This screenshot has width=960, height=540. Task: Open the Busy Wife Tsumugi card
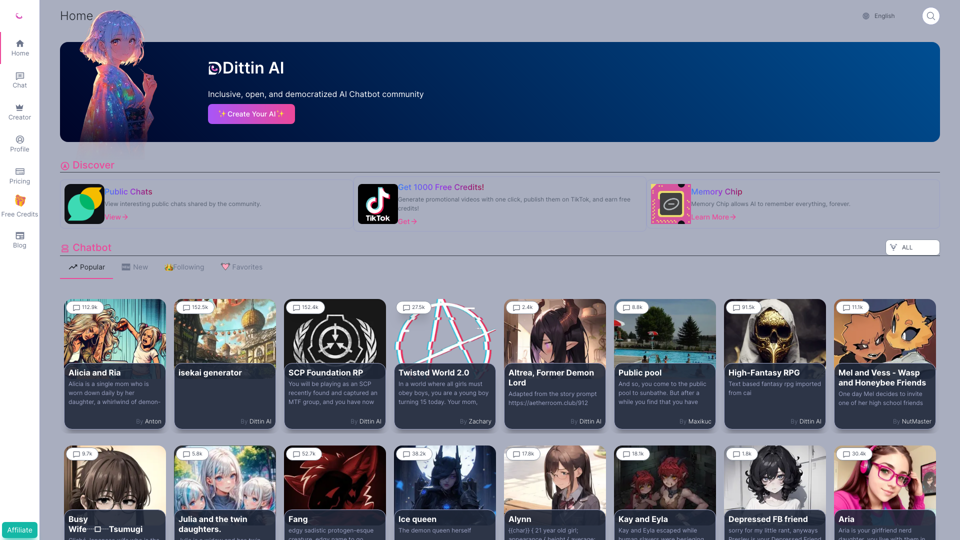[115, 492]
